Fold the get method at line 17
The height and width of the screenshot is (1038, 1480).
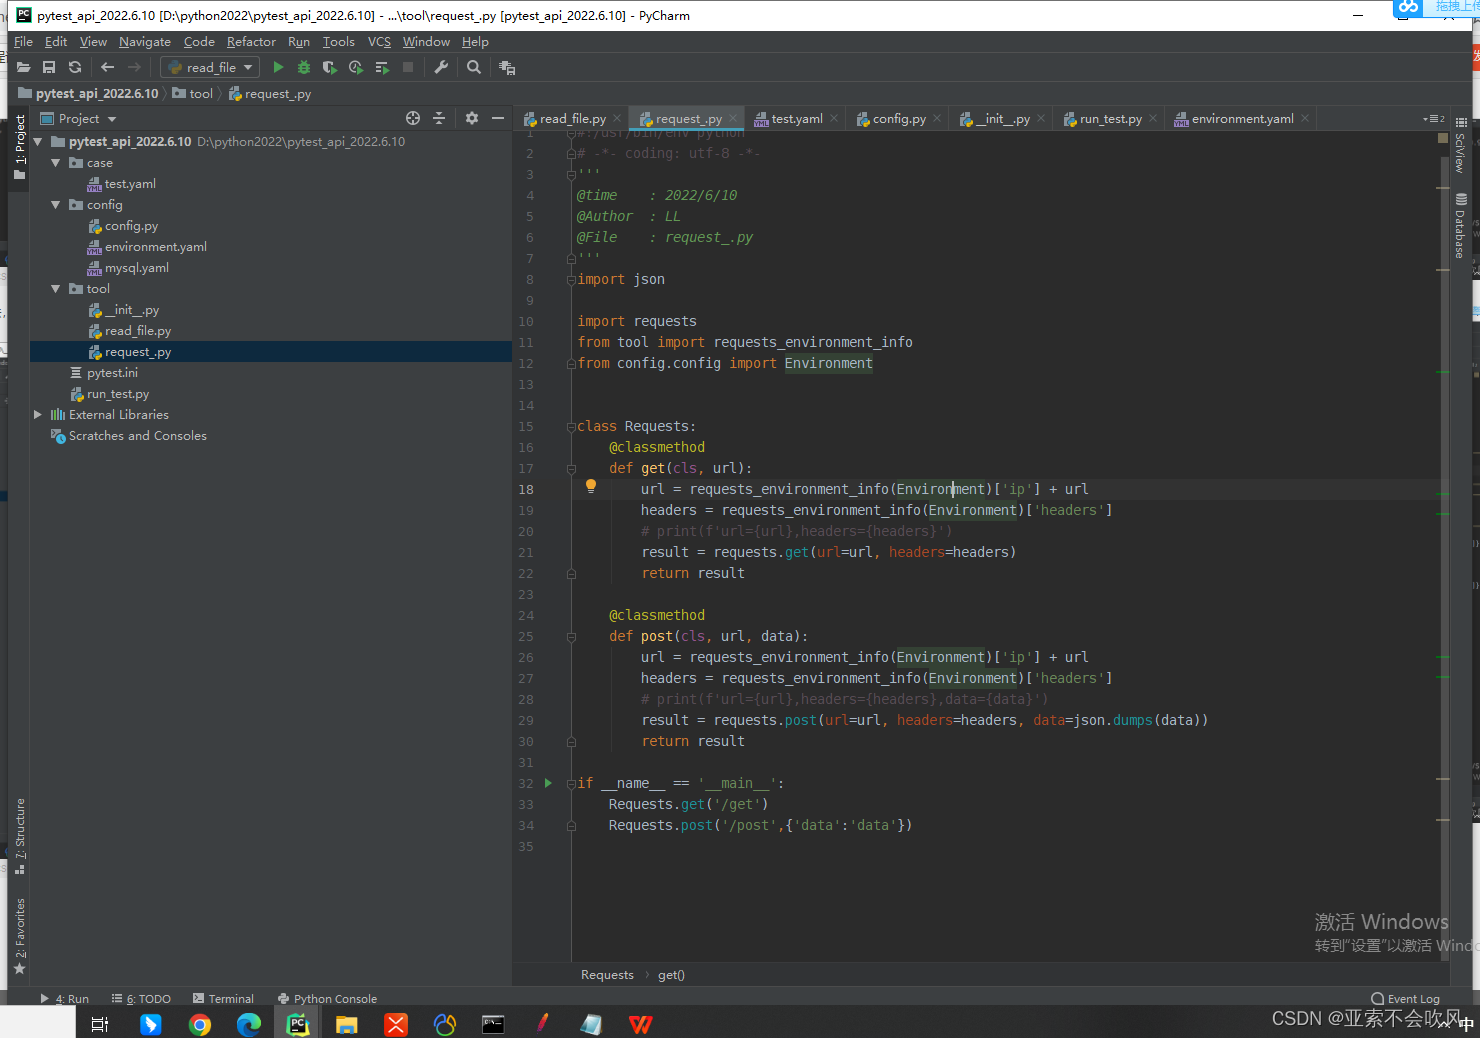click(571, 468)
